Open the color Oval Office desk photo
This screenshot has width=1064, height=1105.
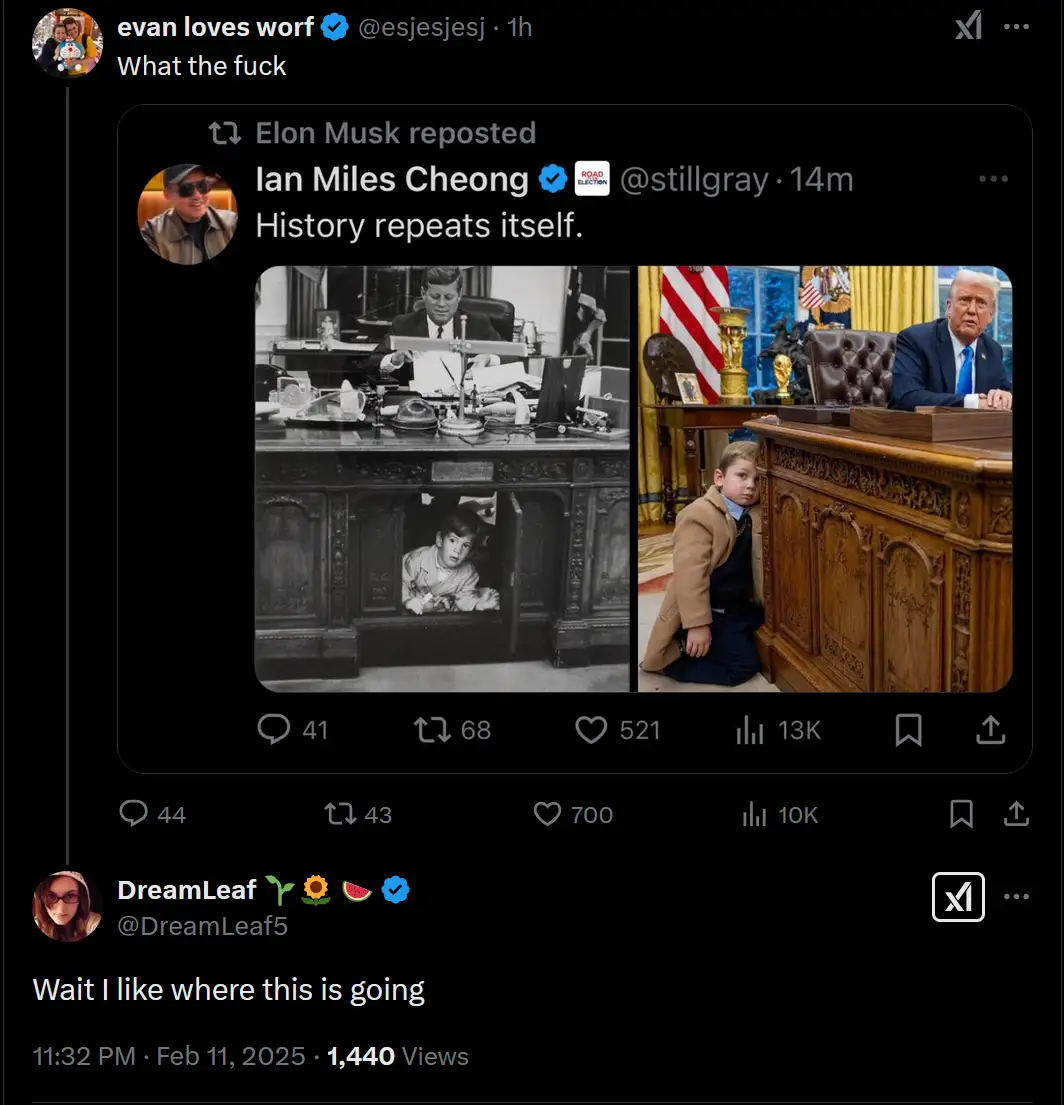825,479
